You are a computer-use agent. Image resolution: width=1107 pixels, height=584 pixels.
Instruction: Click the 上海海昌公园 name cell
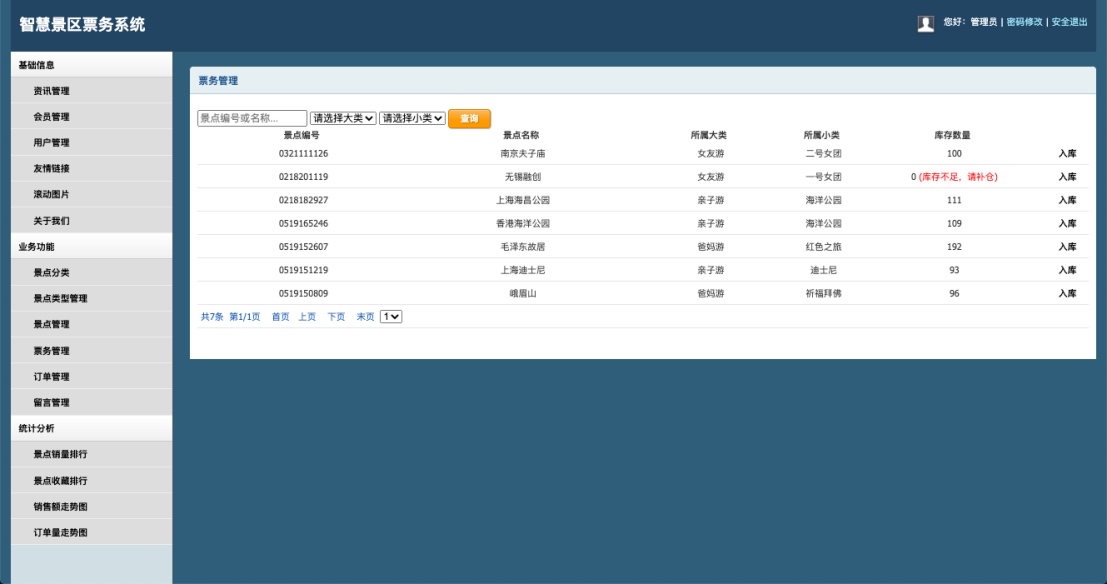point(523,200)
